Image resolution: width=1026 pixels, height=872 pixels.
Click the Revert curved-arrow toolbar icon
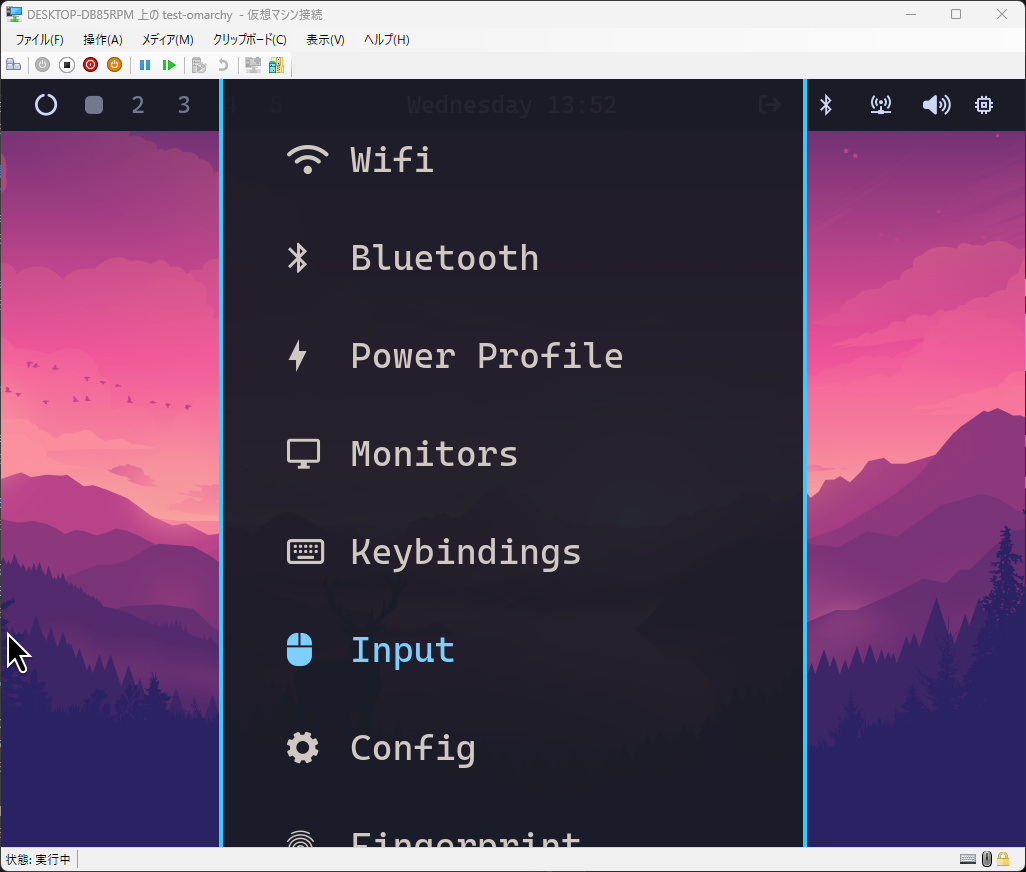pos(223,65)
